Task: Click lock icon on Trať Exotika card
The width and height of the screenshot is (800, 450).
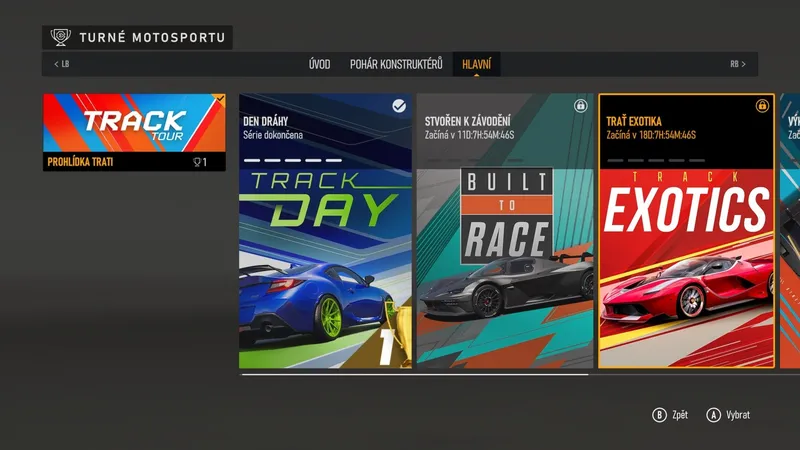Action: [762, 106]
